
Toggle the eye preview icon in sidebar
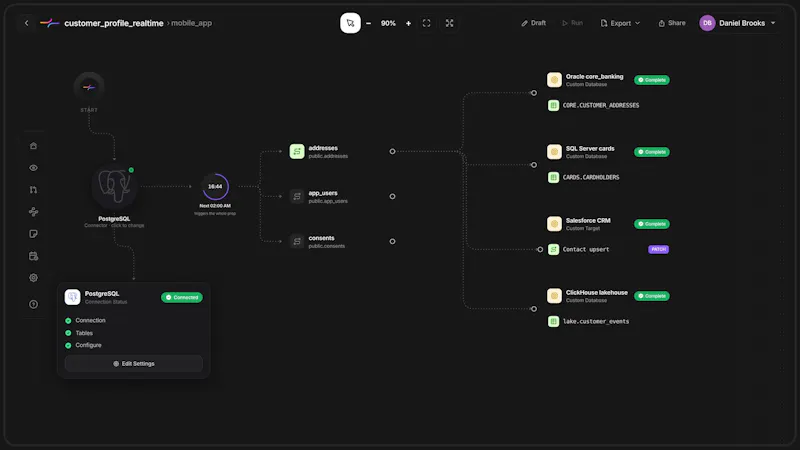coord(33,168)
